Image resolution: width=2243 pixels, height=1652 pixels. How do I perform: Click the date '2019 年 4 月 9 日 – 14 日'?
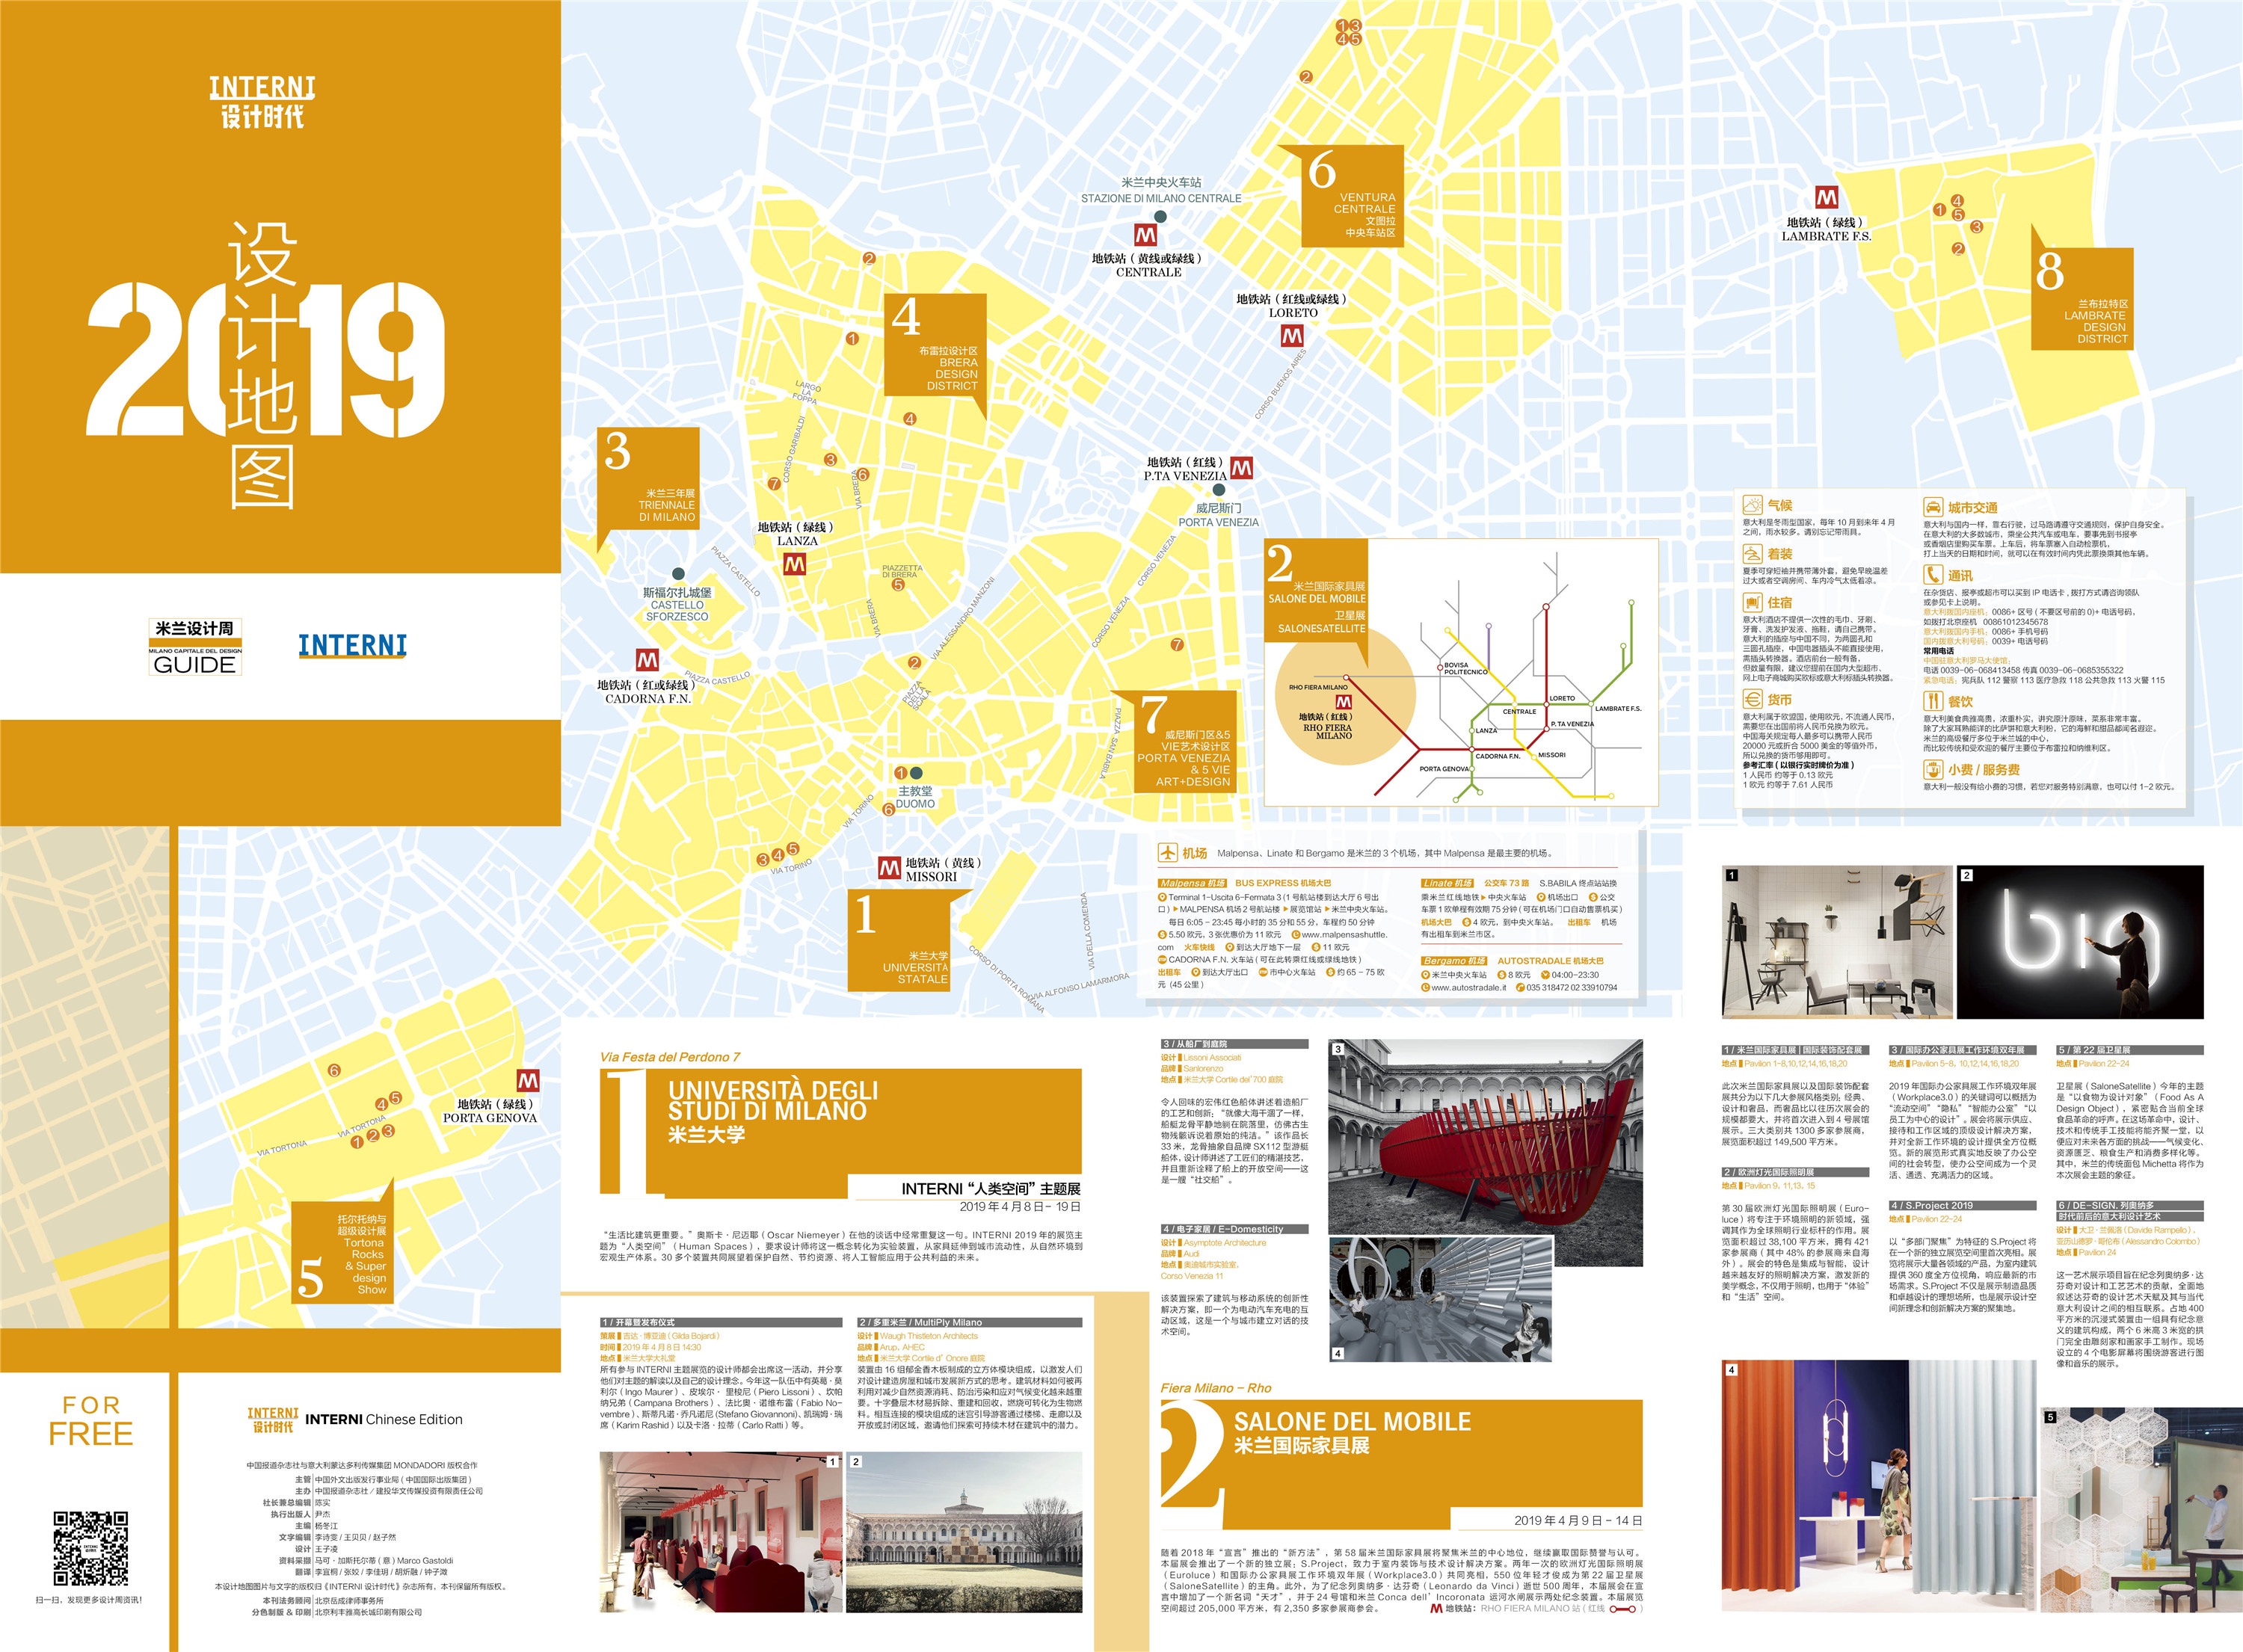[1577, 1520]
